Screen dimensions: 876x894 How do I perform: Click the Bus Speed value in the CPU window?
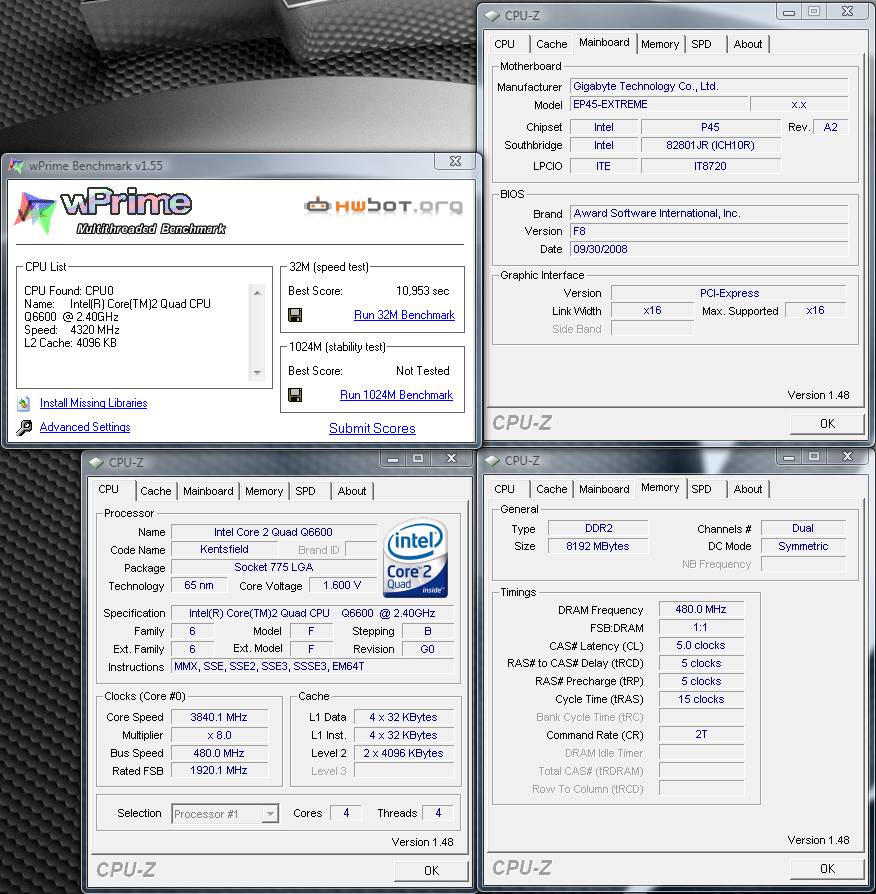pos(219,753)
